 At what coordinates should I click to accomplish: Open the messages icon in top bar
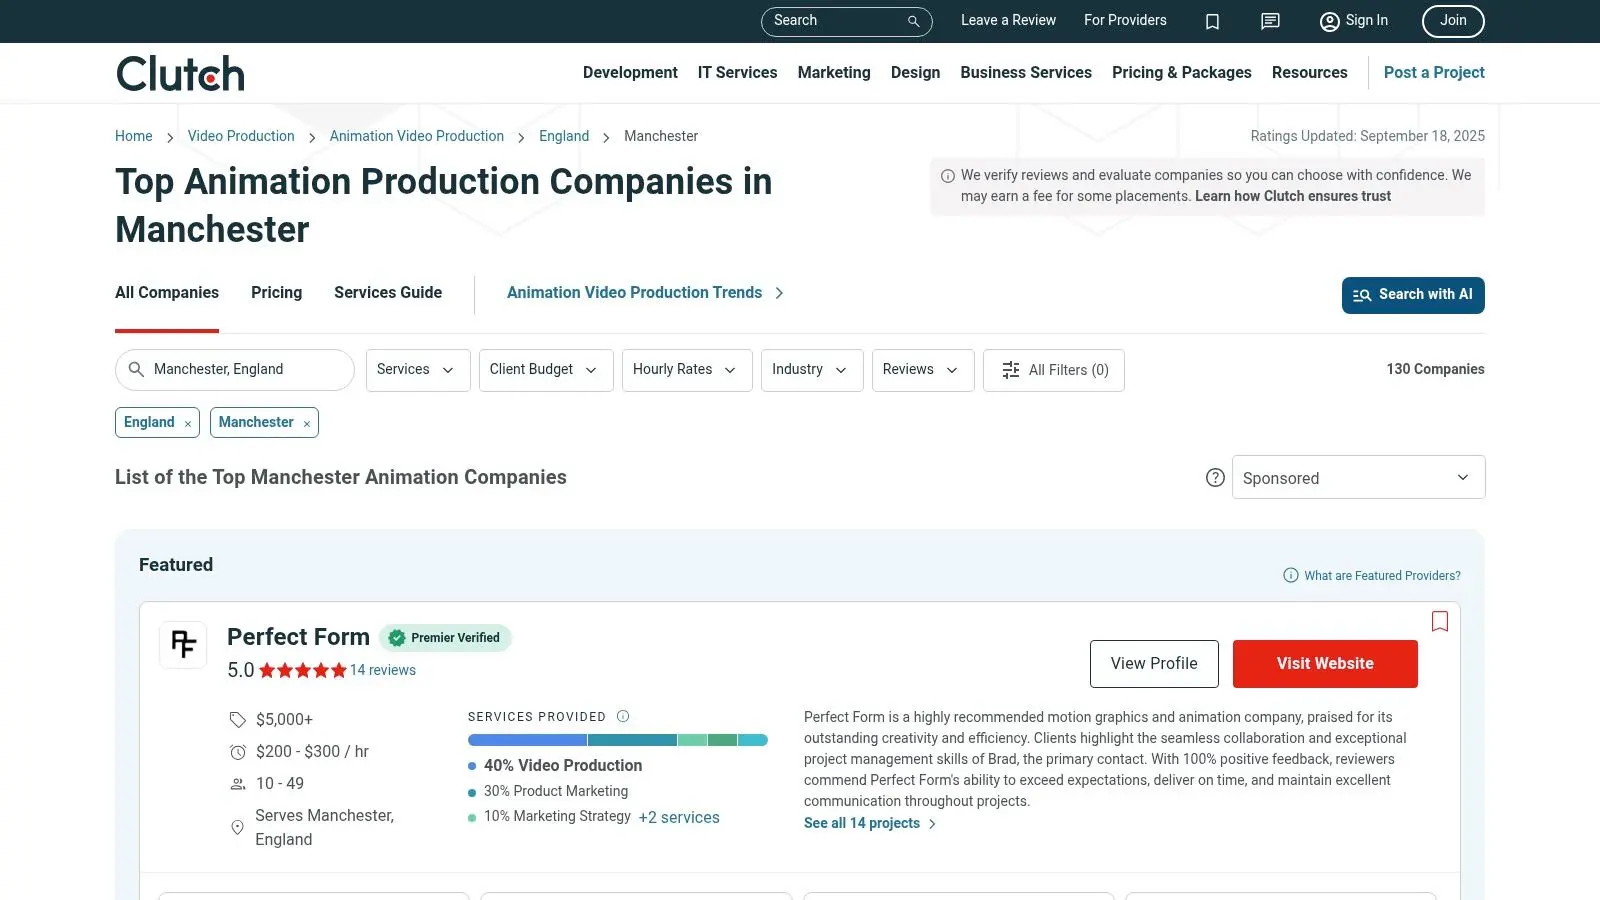point(1270,21)
